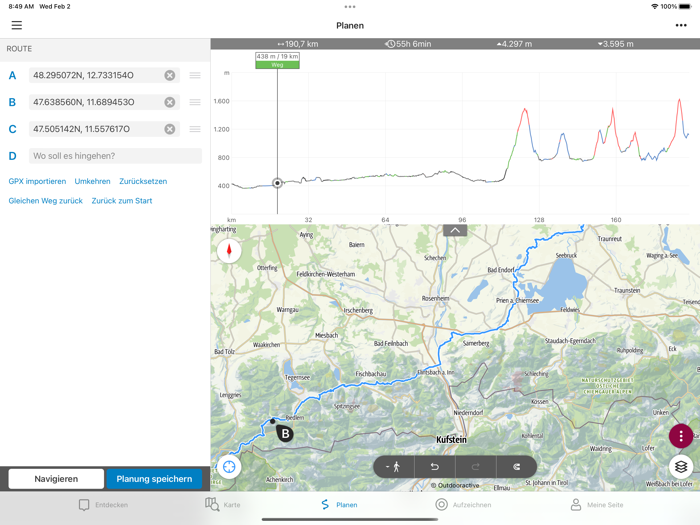700x525 pixels.
Task: Undo last route change
Action: pyautogui.click(x=434, y=467)
